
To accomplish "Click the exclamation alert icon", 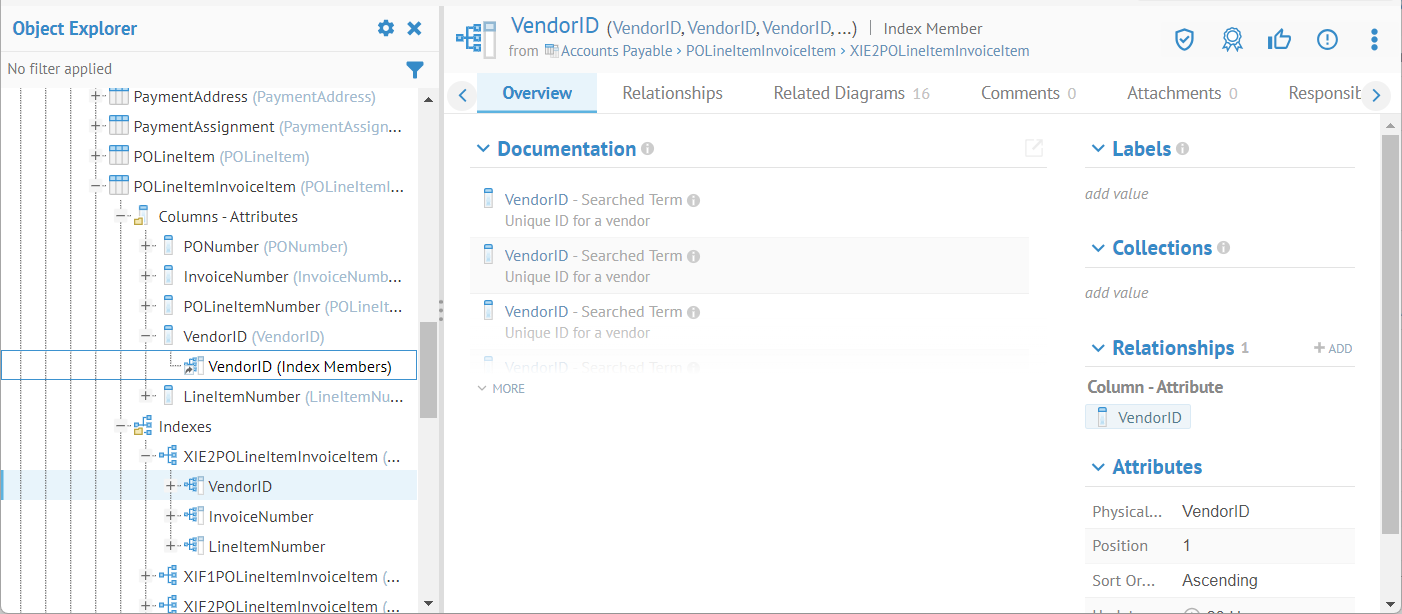I will (1327, 40).
